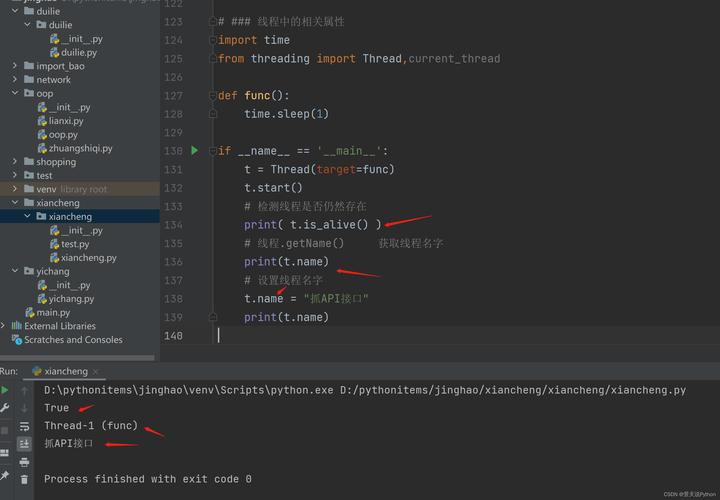Screen dimensions: 720x500
Task: Click the Python icon beside main.py
Action: (30, 312)
